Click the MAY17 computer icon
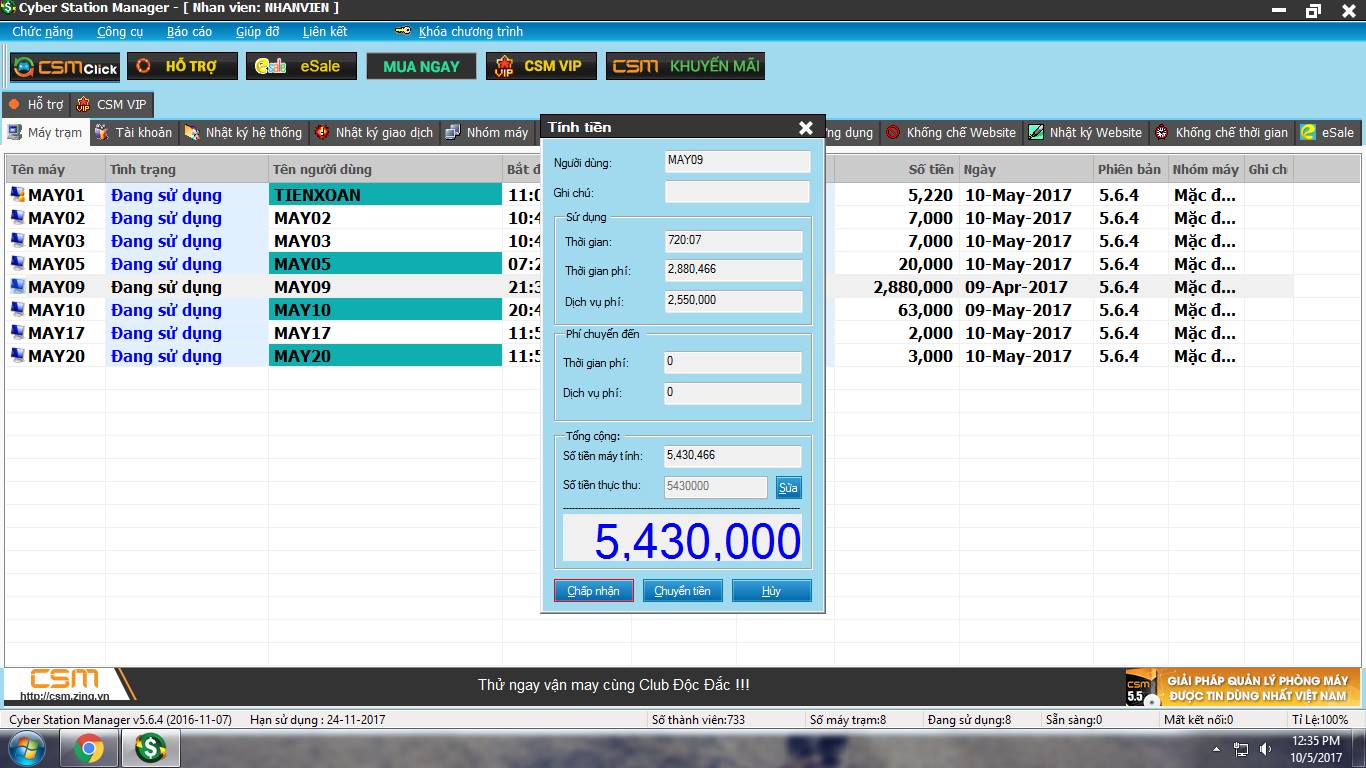Image resolution: width=1366 pixels, height=768 pixels. click(x=18, y=332)
